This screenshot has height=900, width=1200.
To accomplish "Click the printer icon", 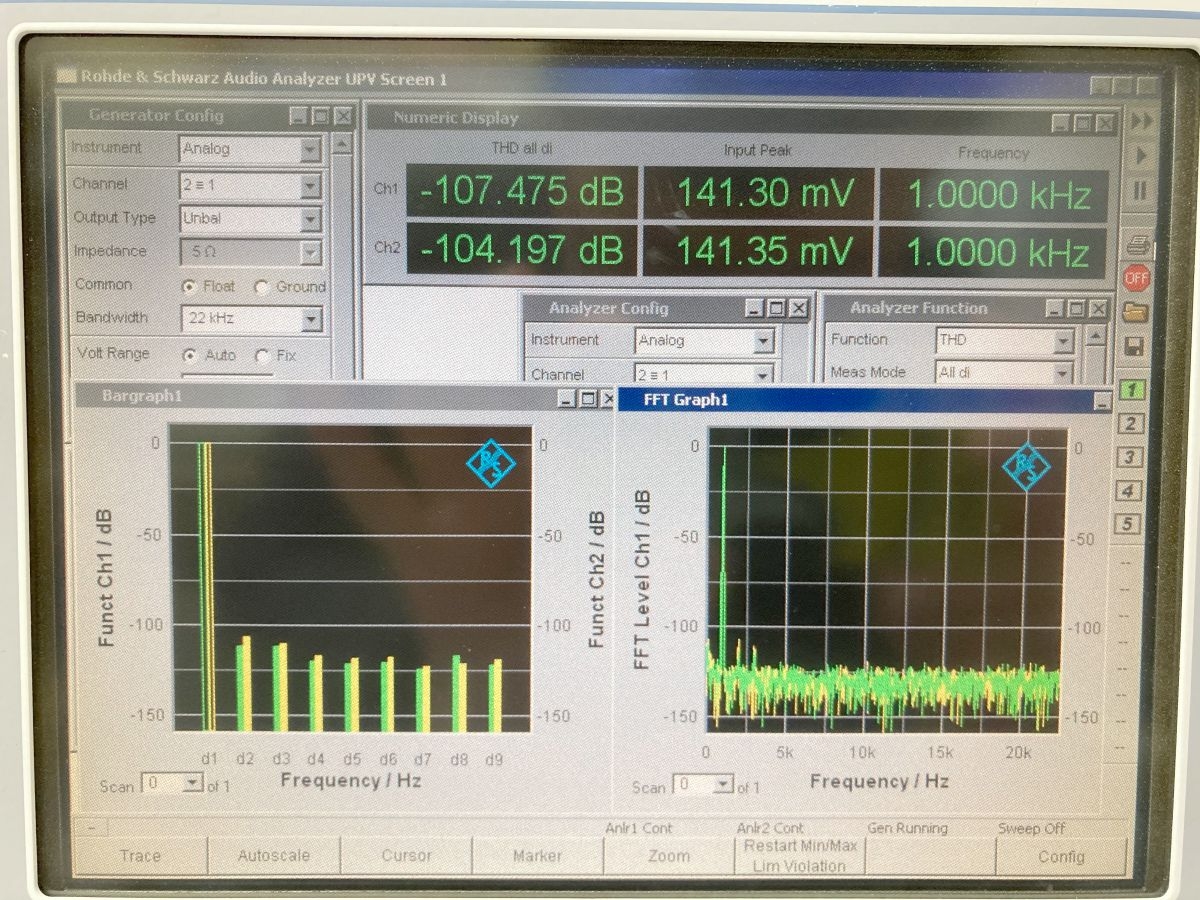I will pos(1137,244).
